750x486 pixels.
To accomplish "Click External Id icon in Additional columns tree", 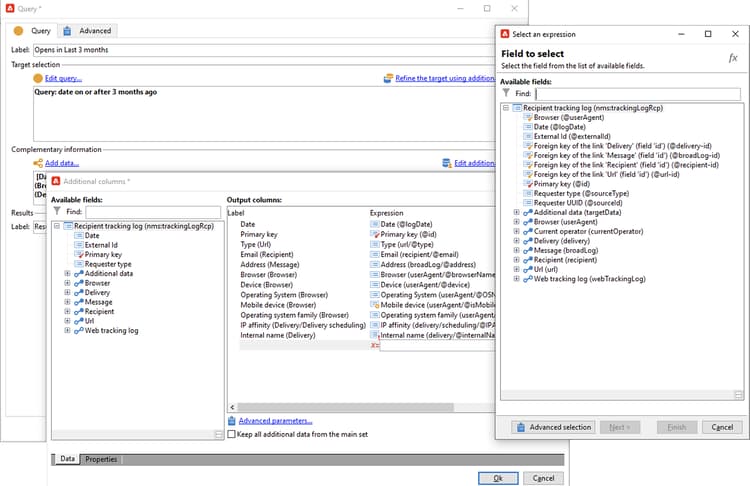I will tap(79, 245).
